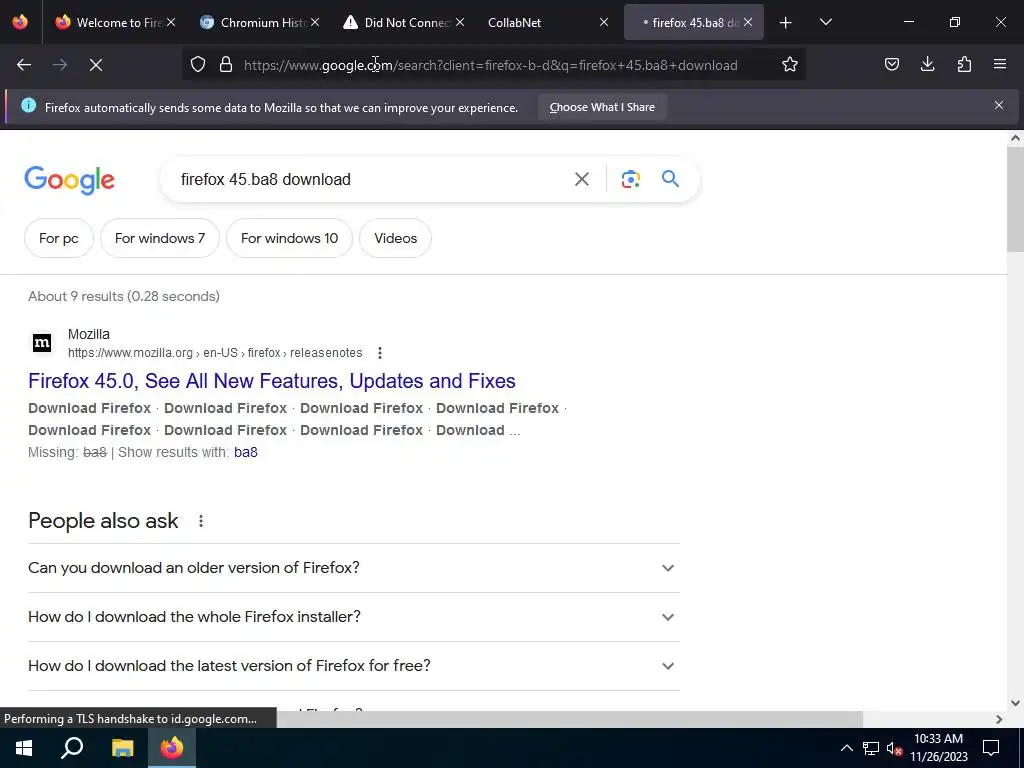Open Firefox 45.0 release notes link
This screenshot has width=1024, height=768.
click(x=272, y=381)
